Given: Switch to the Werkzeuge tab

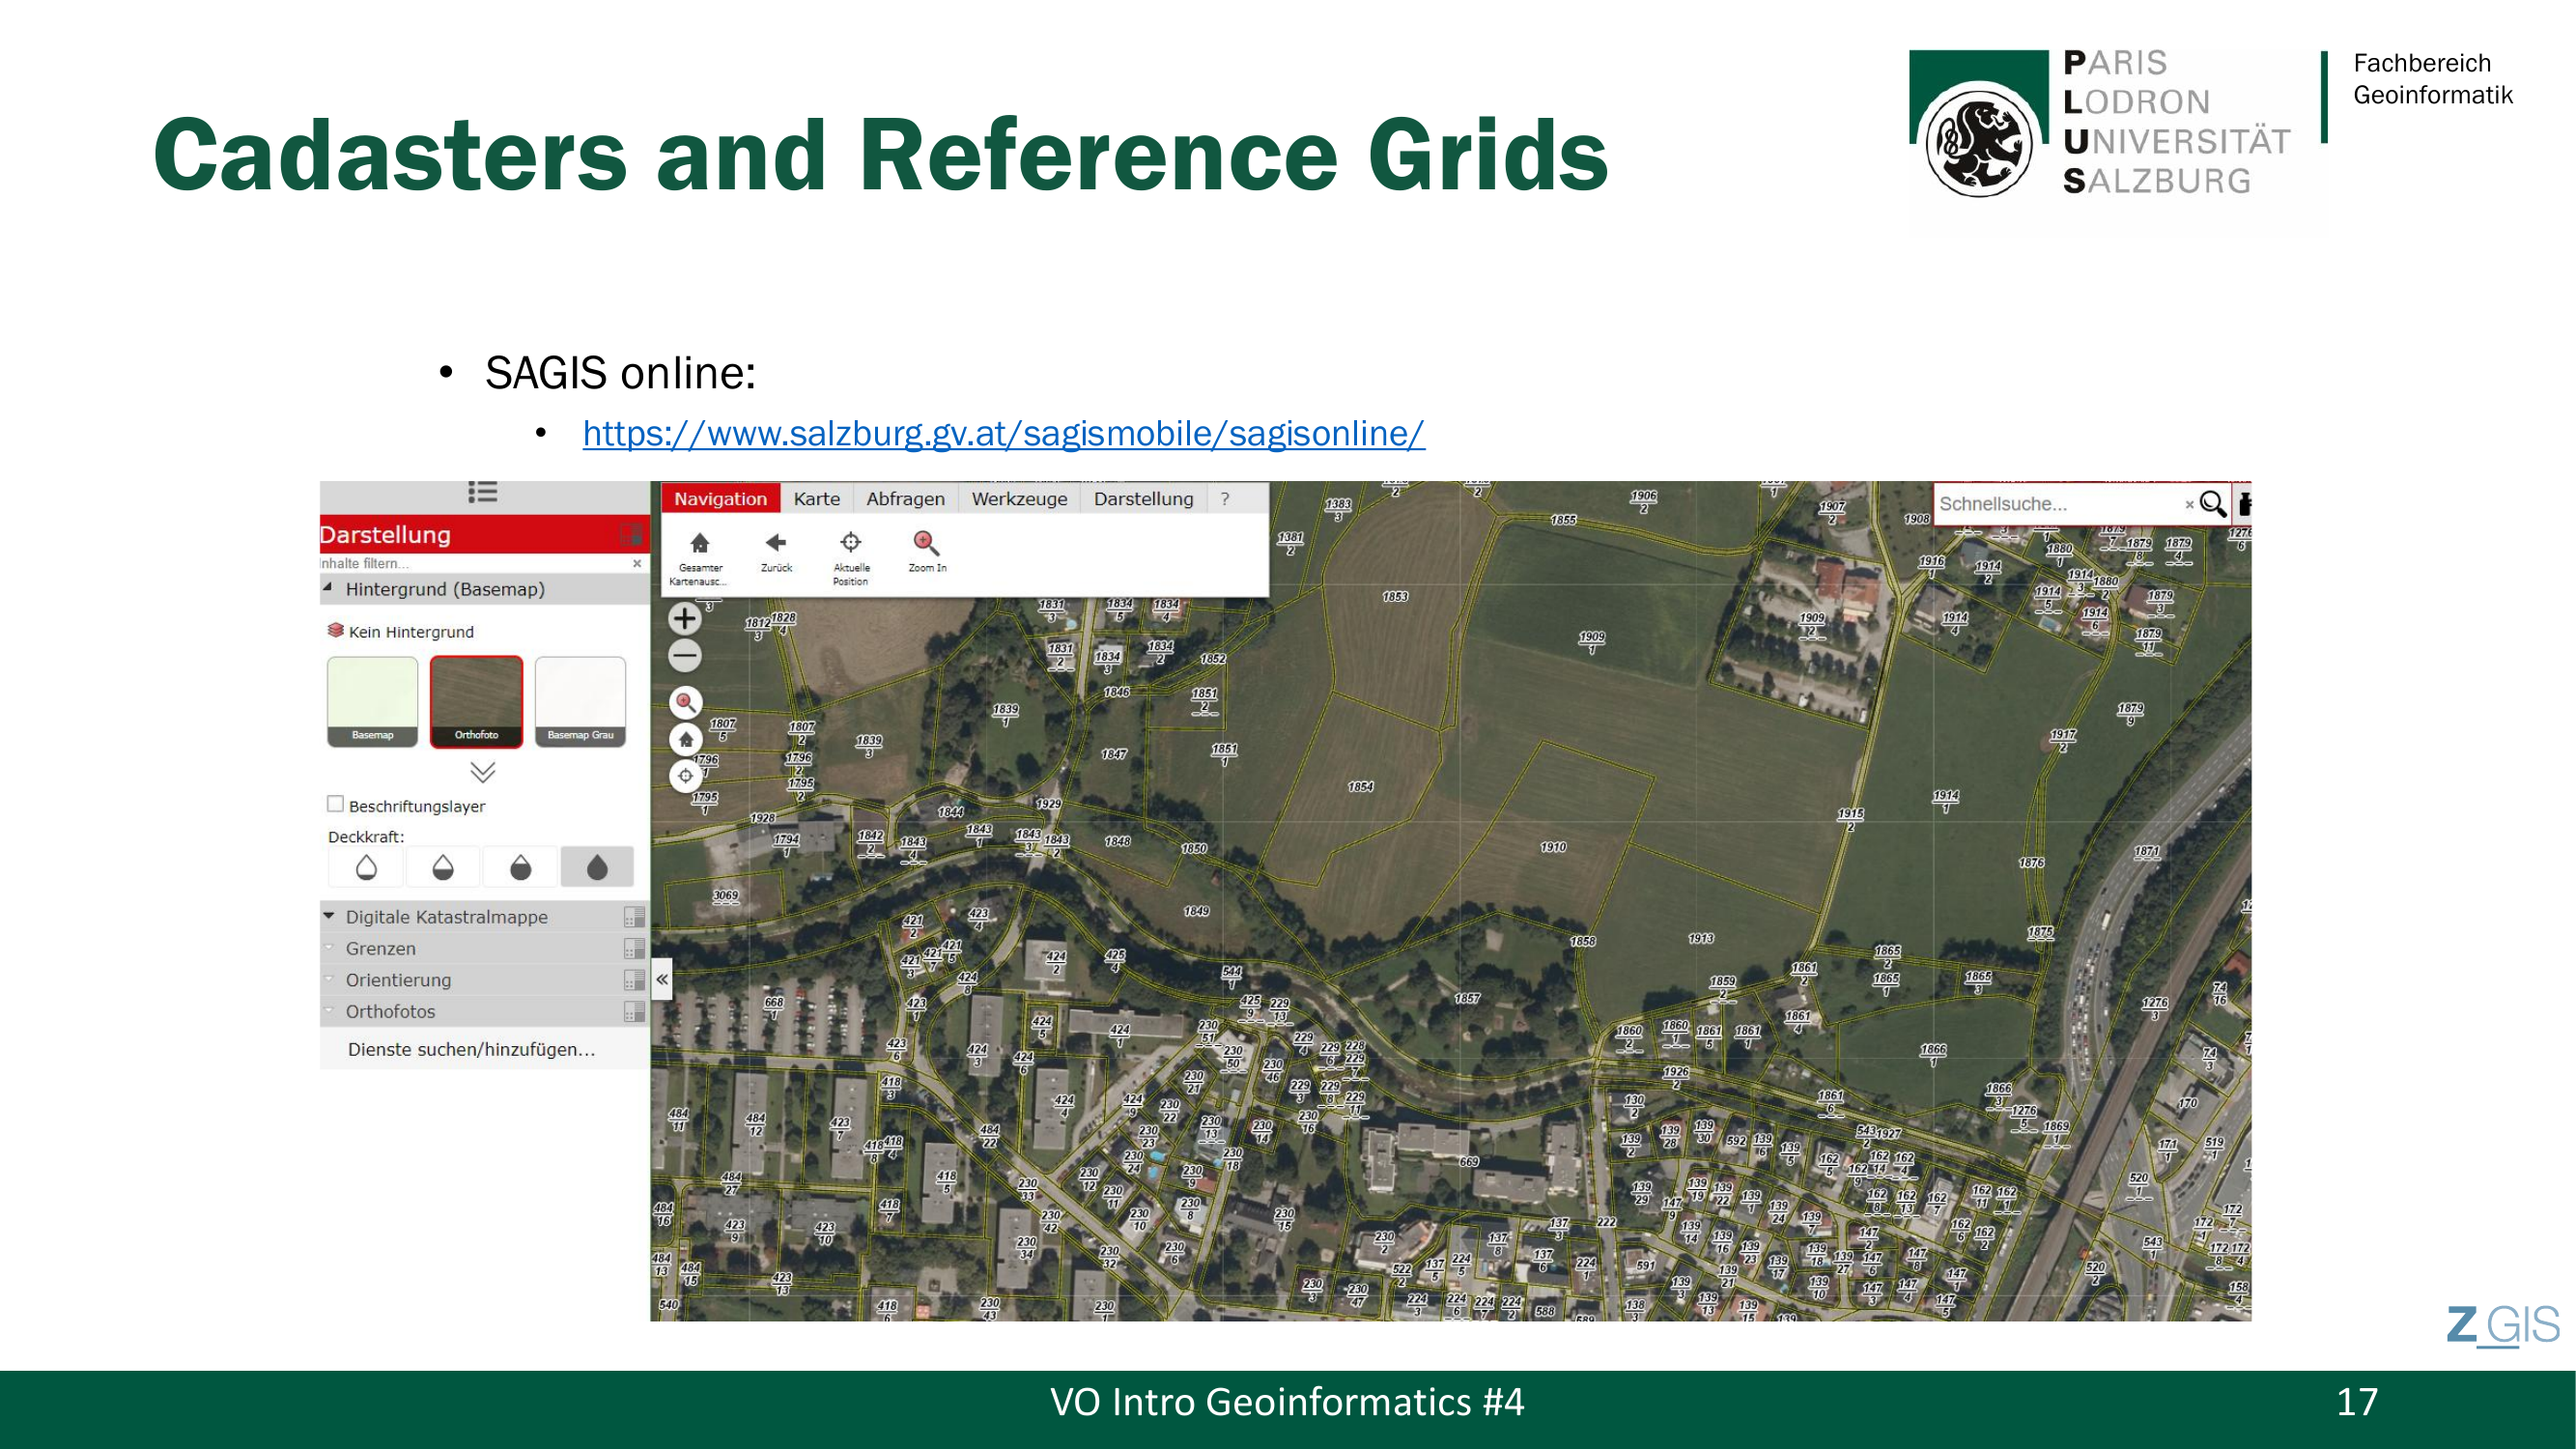Looking at the screenshot, I should (1019, 498).
